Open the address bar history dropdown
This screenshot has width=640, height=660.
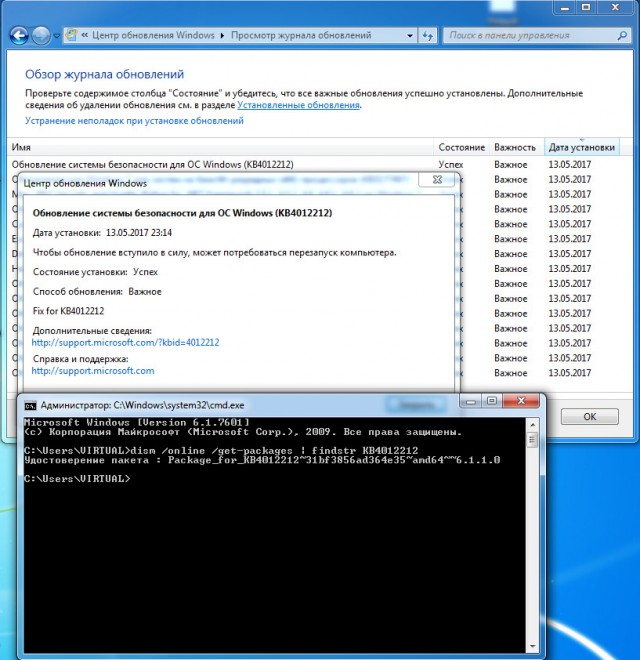pyautogui.click(x=410, y=36)
